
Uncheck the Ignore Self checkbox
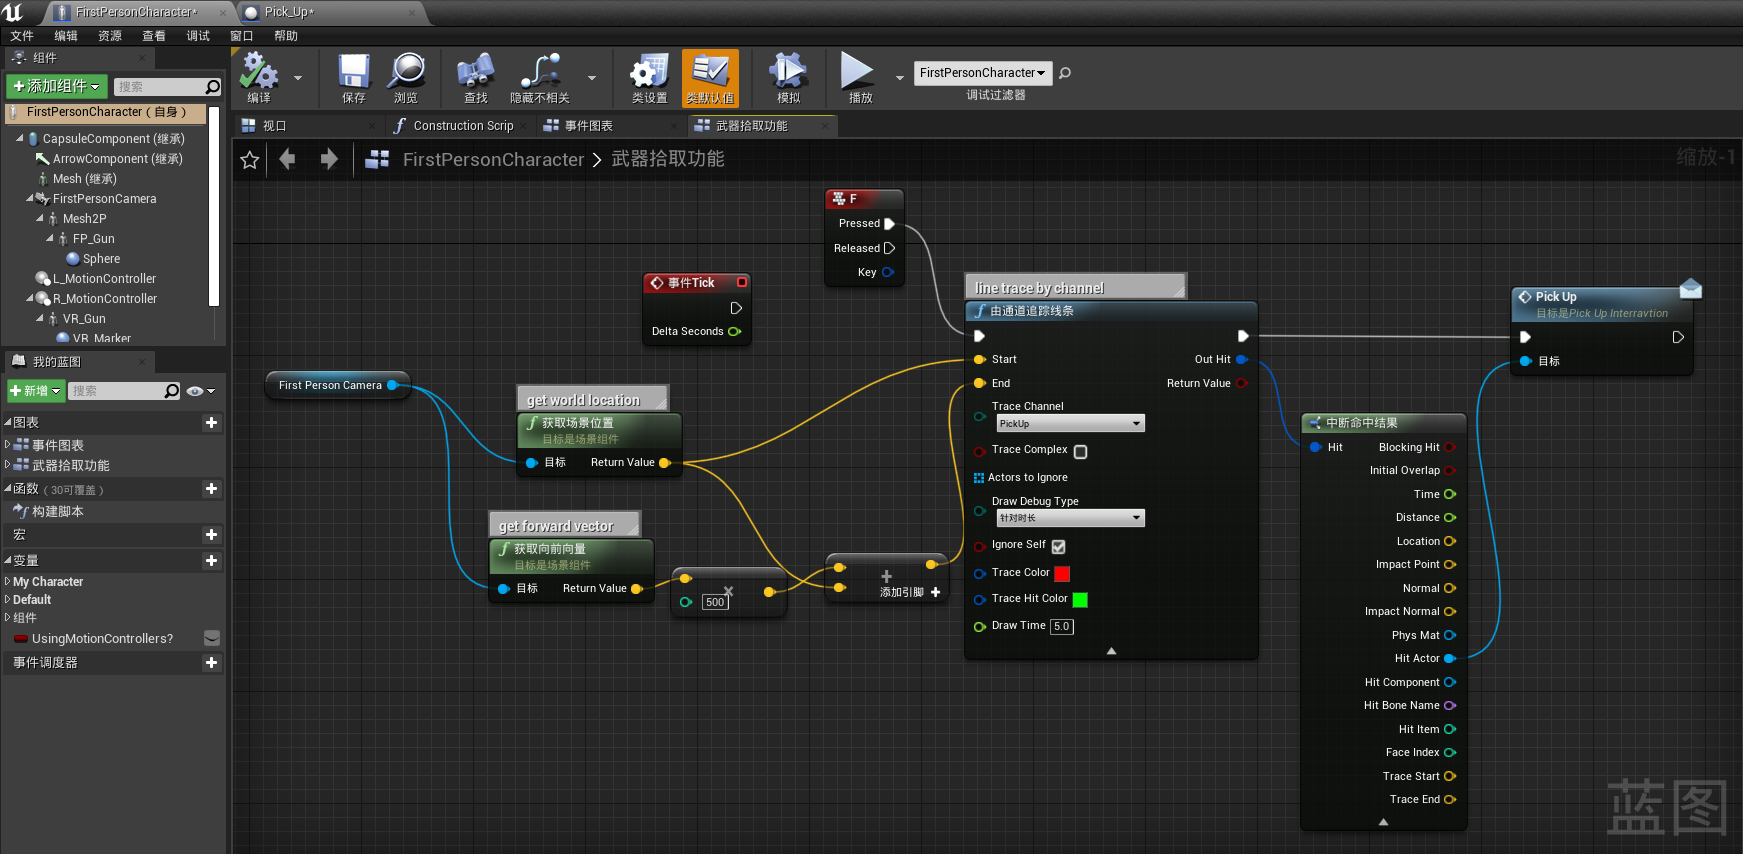[1058, 547]
